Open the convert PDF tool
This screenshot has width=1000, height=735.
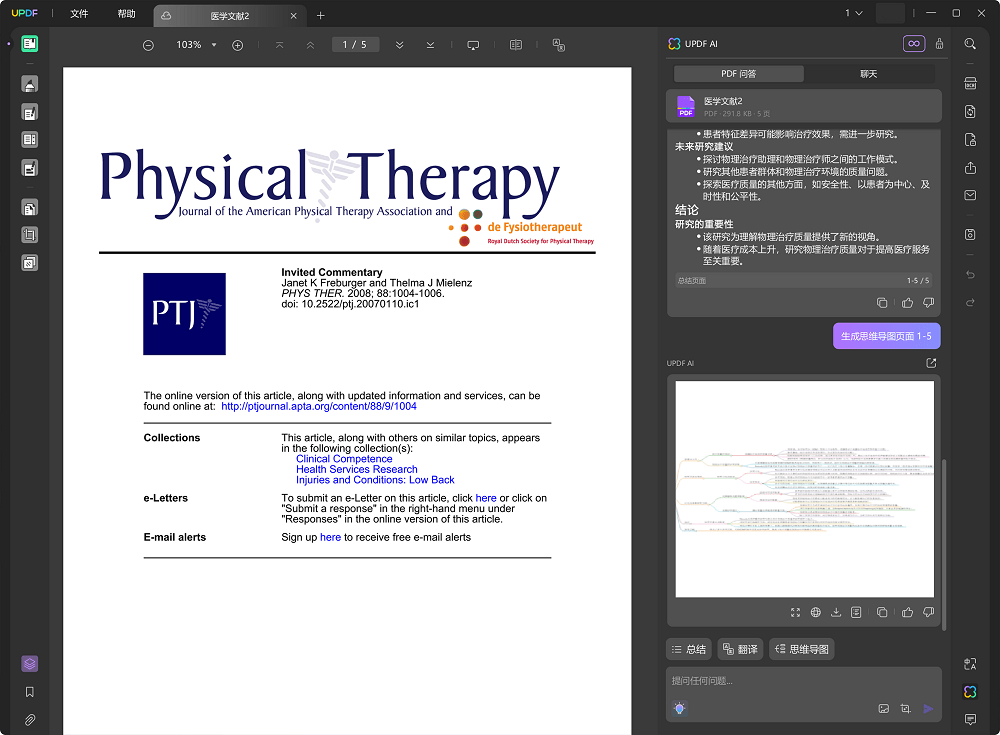pos(970,112)
